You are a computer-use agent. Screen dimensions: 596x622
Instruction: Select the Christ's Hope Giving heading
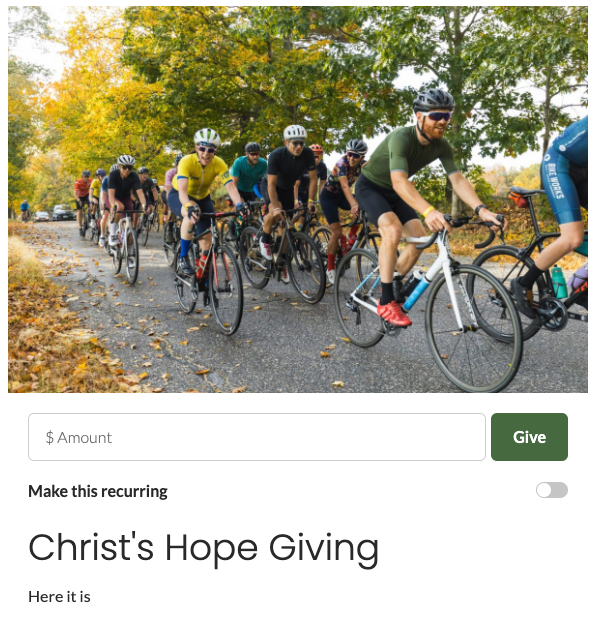click(204, 549)
